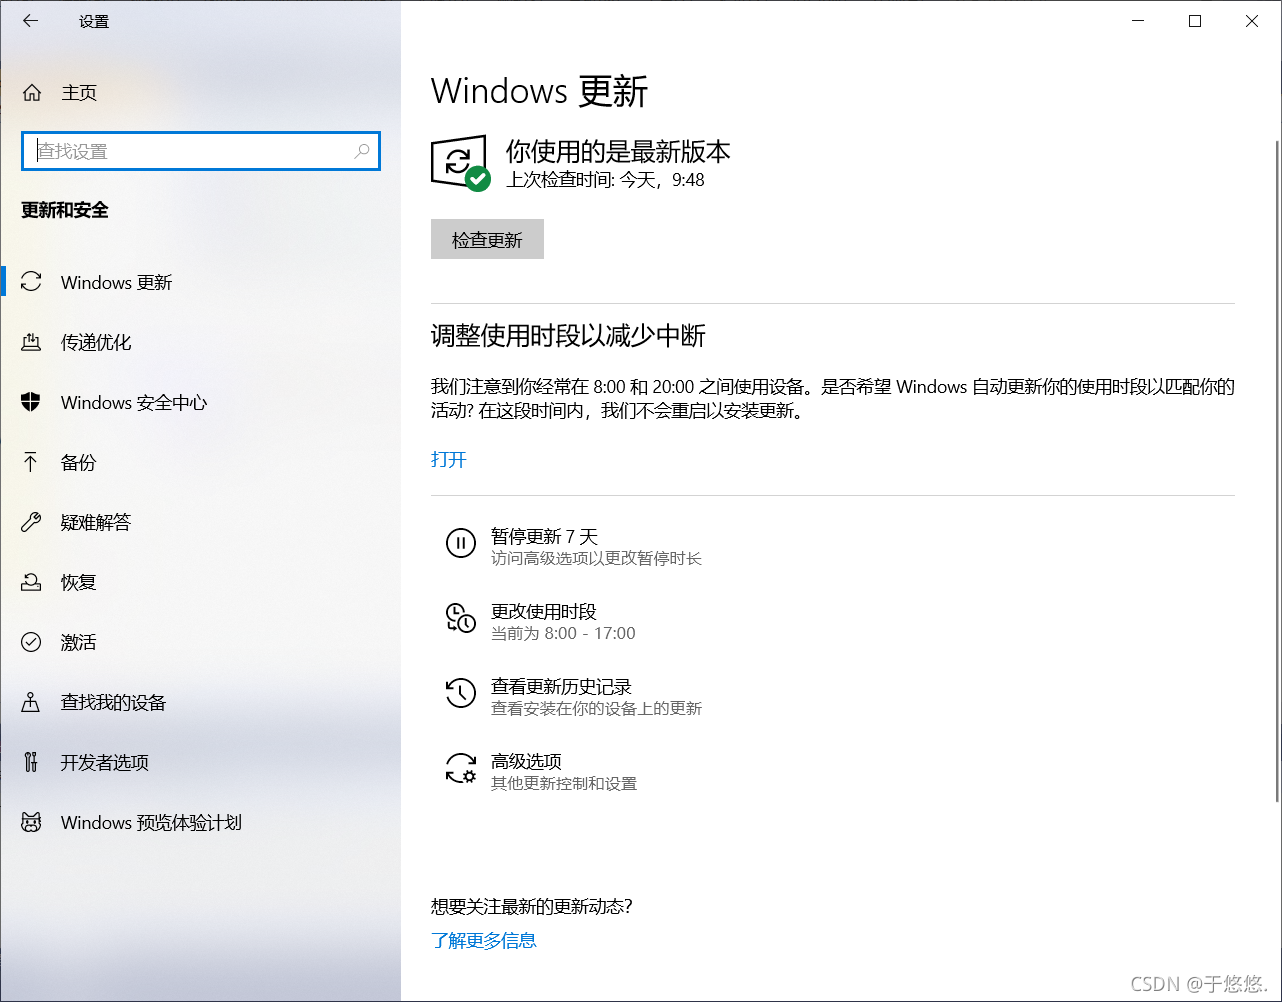Focus the 查找设置 search field
The width and height of the screenshot is (1282, 1002).
tap(200, 151)
